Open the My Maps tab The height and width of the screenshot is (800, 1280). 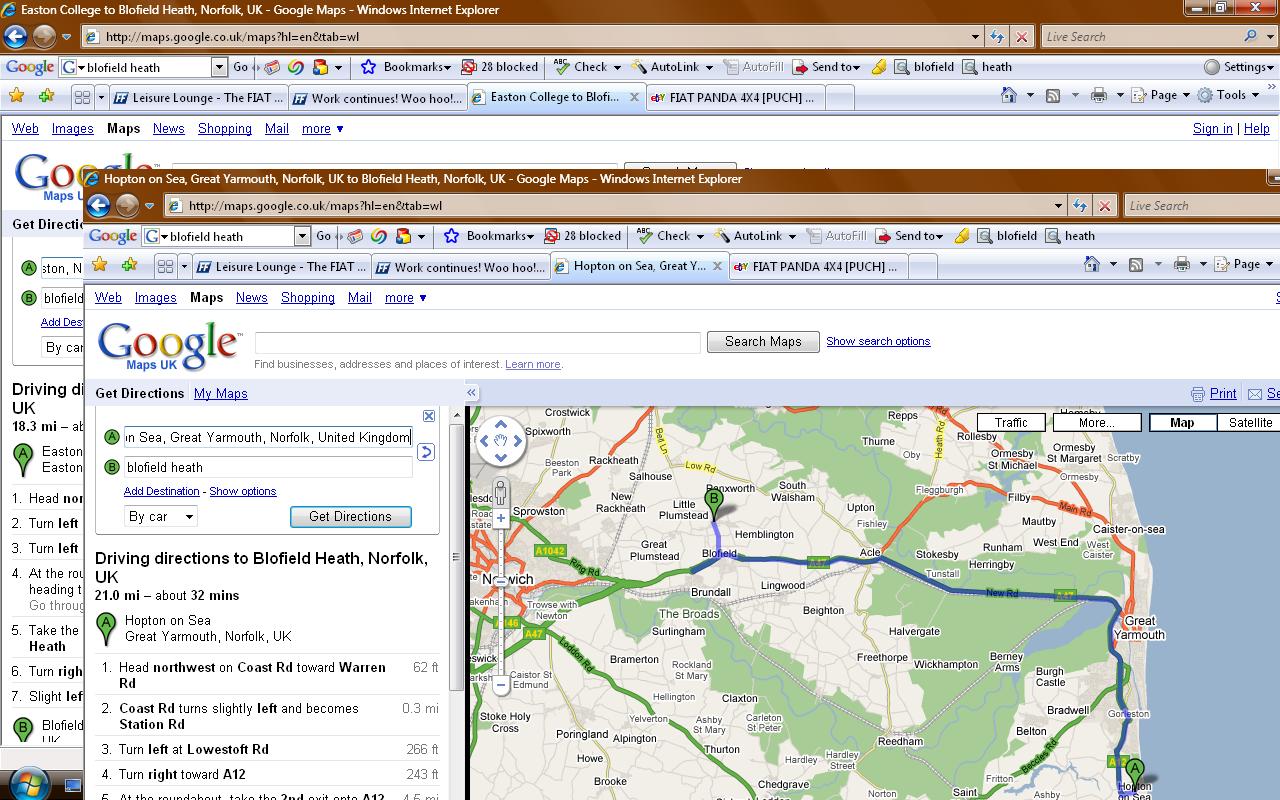tap(221, 393)
